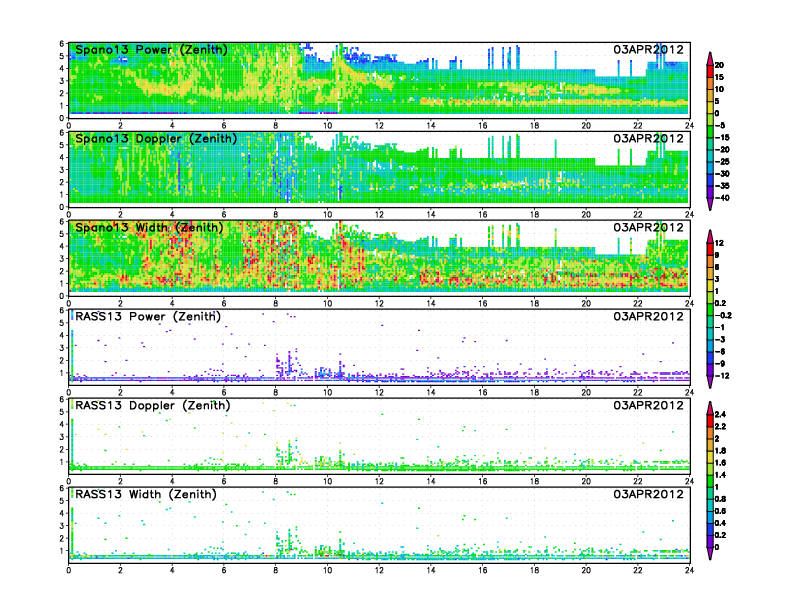Click the 2.4 label on the bottom colorbar
Image resolution: width=792 pixels, height=612 pixels.
[720, 414]
